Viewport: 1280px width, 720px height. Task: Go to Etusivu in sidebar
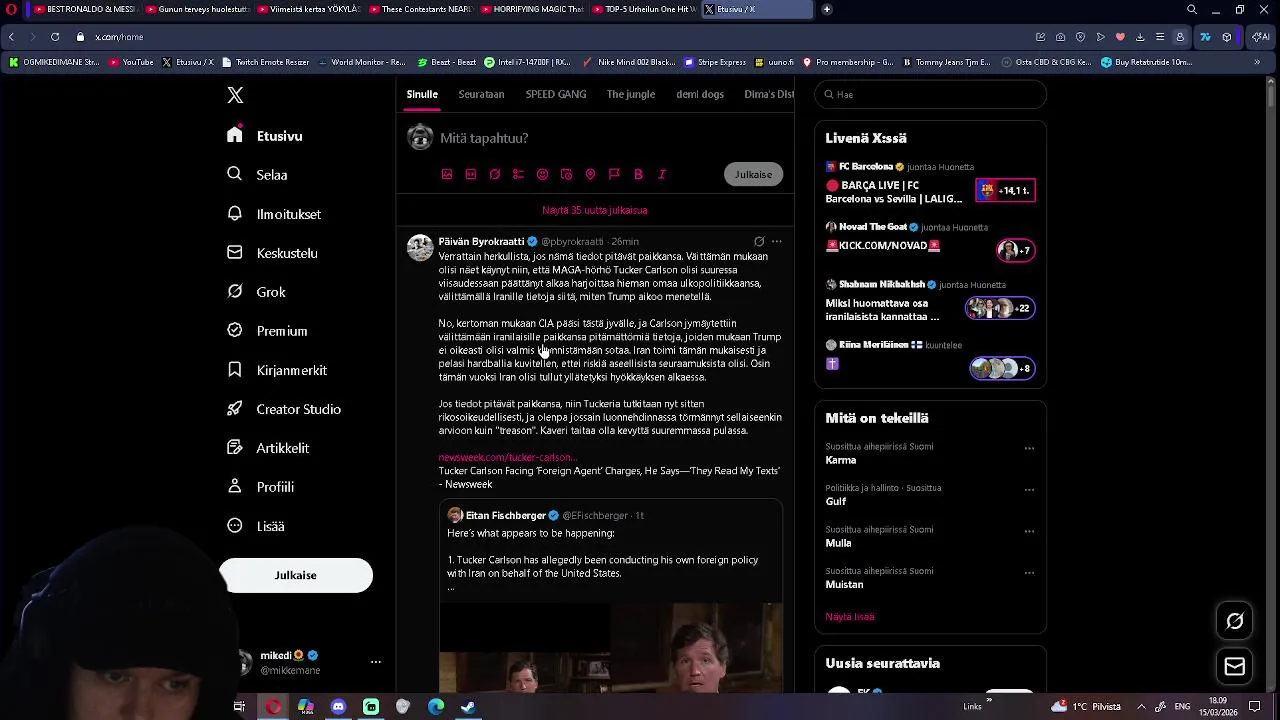[x=265, y=136]
